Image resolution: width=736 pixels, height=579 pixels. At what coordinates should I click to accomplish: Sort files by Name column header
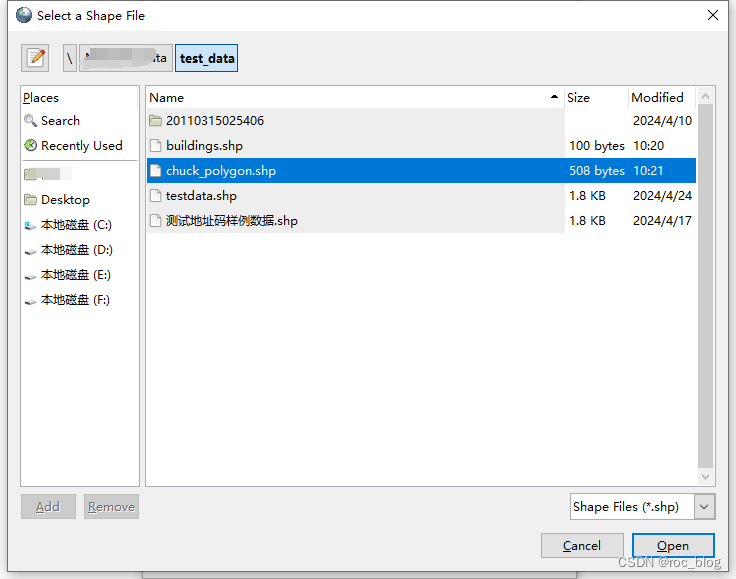point(355,98)
